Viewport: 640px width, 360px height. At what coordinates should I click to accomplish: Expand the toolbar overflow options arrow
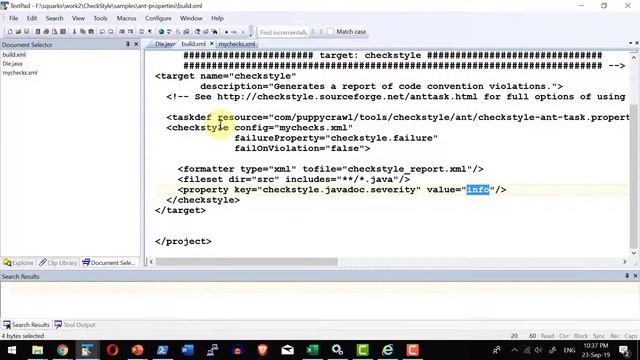[250, 36]
